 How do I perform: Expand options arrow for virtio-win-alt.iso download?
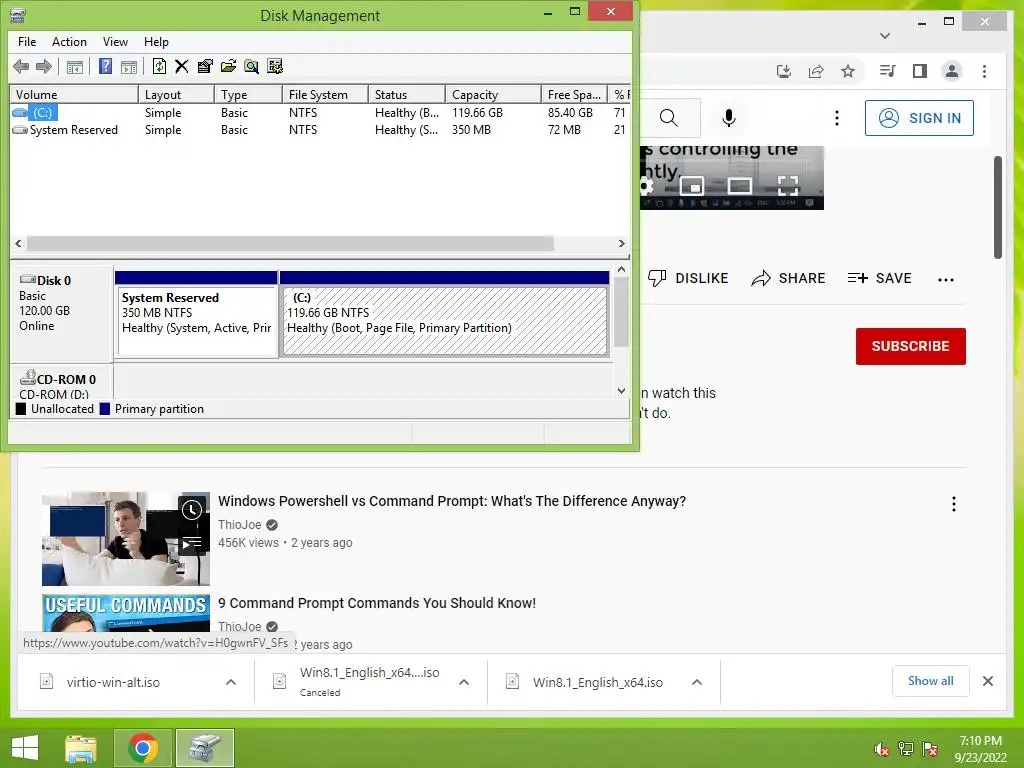click(x=231, y=682)
